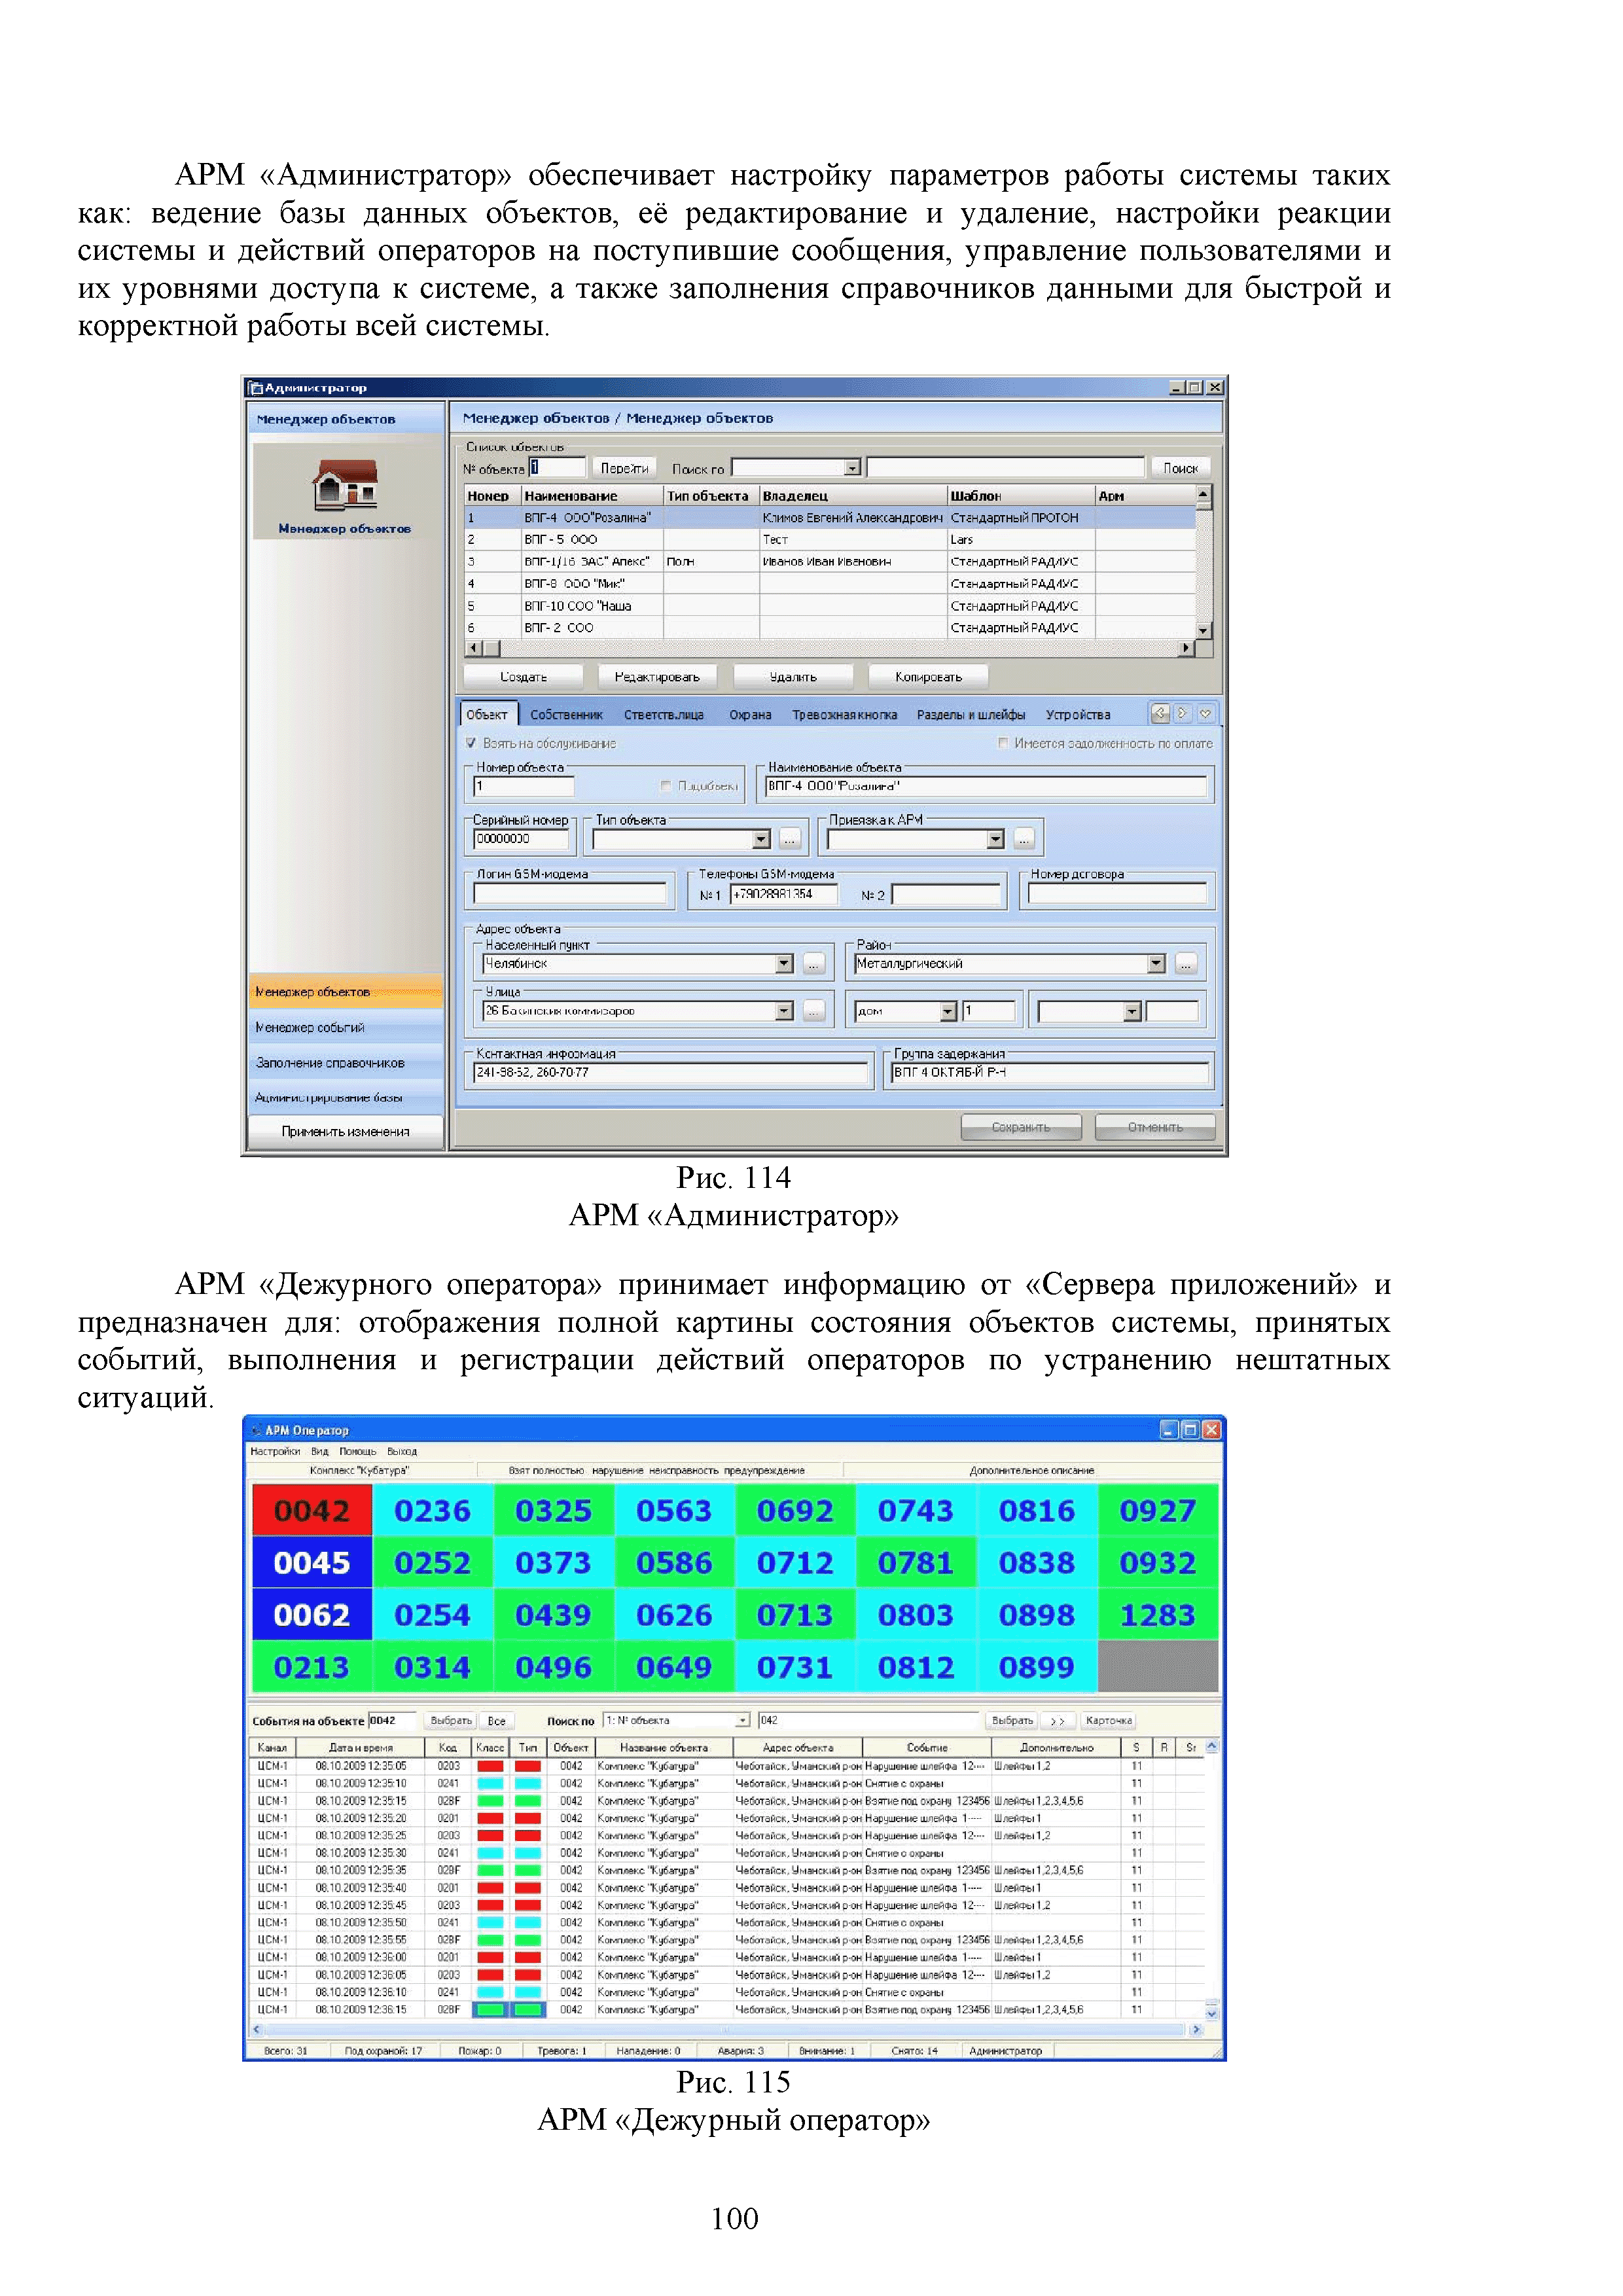The image size is (1623, 2296).
Task: Click Все button beside События на объекте
Action: [x=496, y=1721]
